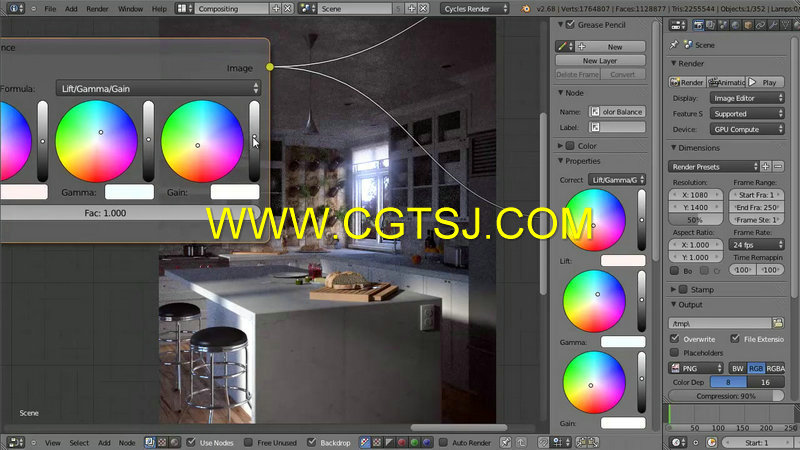Toggle the Backdrop checkbox
This screenshot has width=800, height=450.
(312, 442)
